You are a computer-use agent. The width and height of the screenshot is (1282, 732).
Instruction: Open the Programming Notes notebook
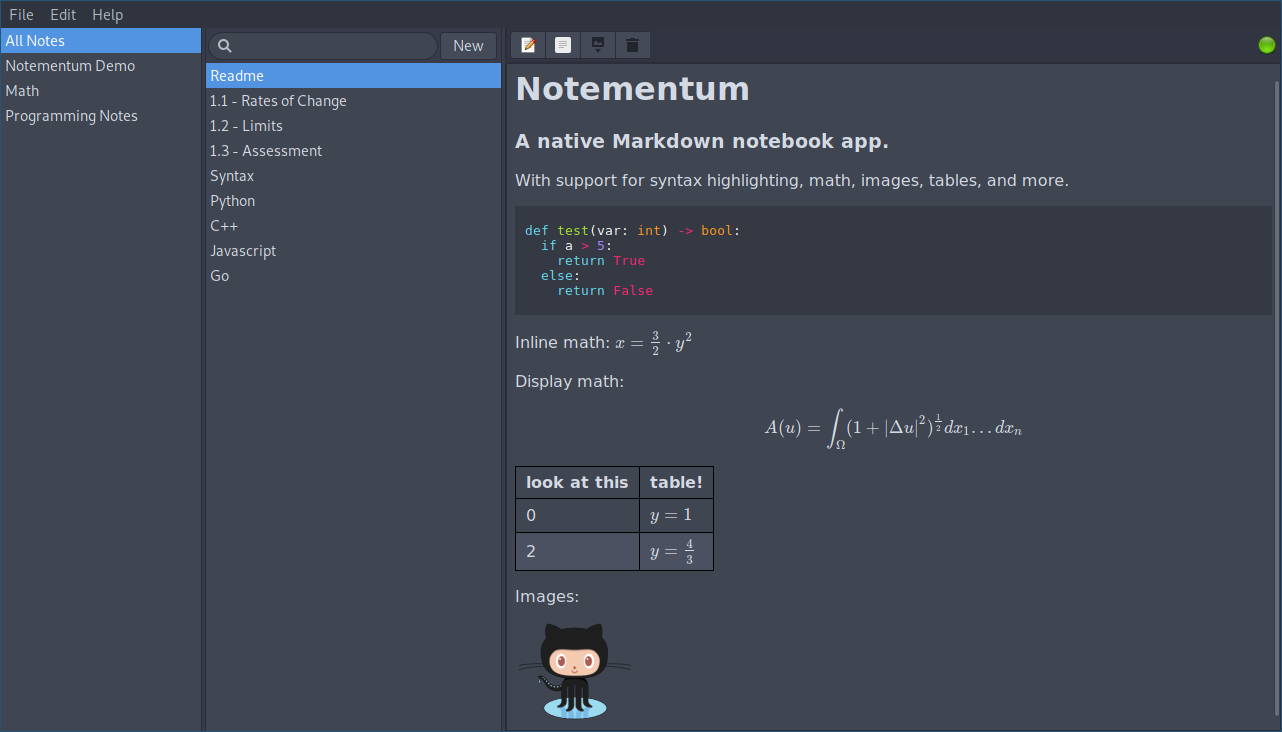coord(72,116)
